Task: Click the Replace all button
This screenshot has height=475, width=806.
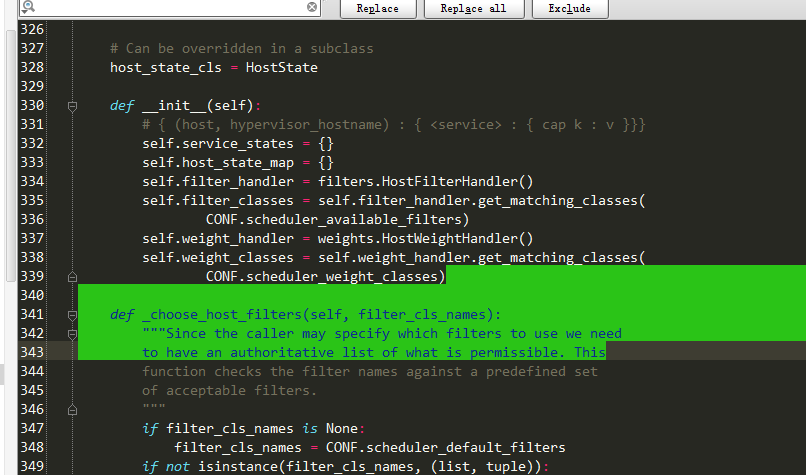Action: coord(474,9)
